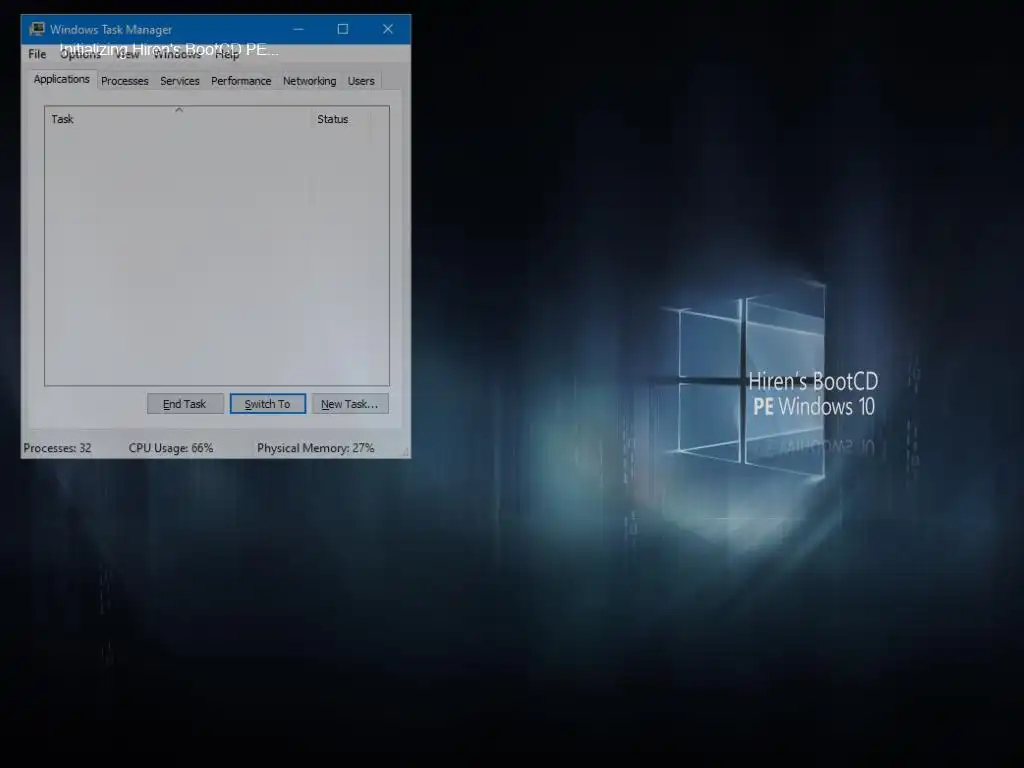Close the Windows Task Manager window

click(388, 29)
